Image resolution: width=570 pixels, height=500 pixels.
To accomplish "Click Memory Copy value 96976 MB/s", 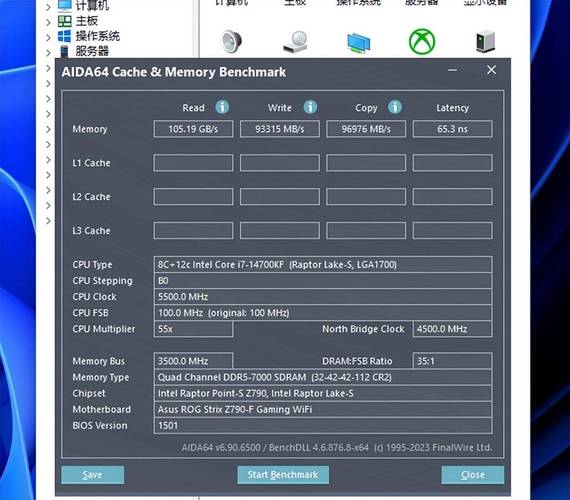I will tap(366, 129).
